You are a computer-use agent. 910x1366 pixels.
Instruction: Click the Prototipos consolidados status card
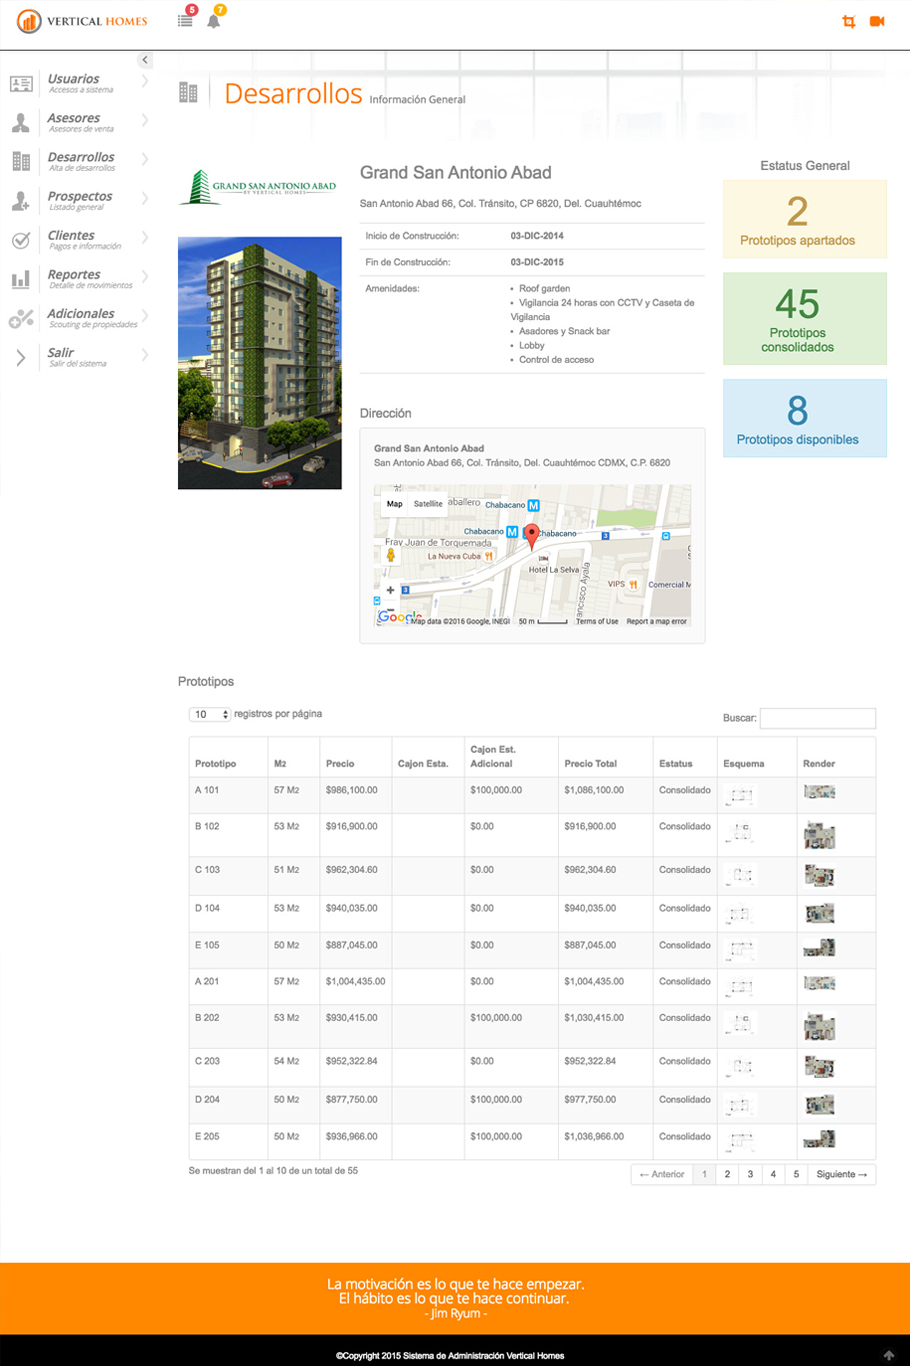point(805,318)
